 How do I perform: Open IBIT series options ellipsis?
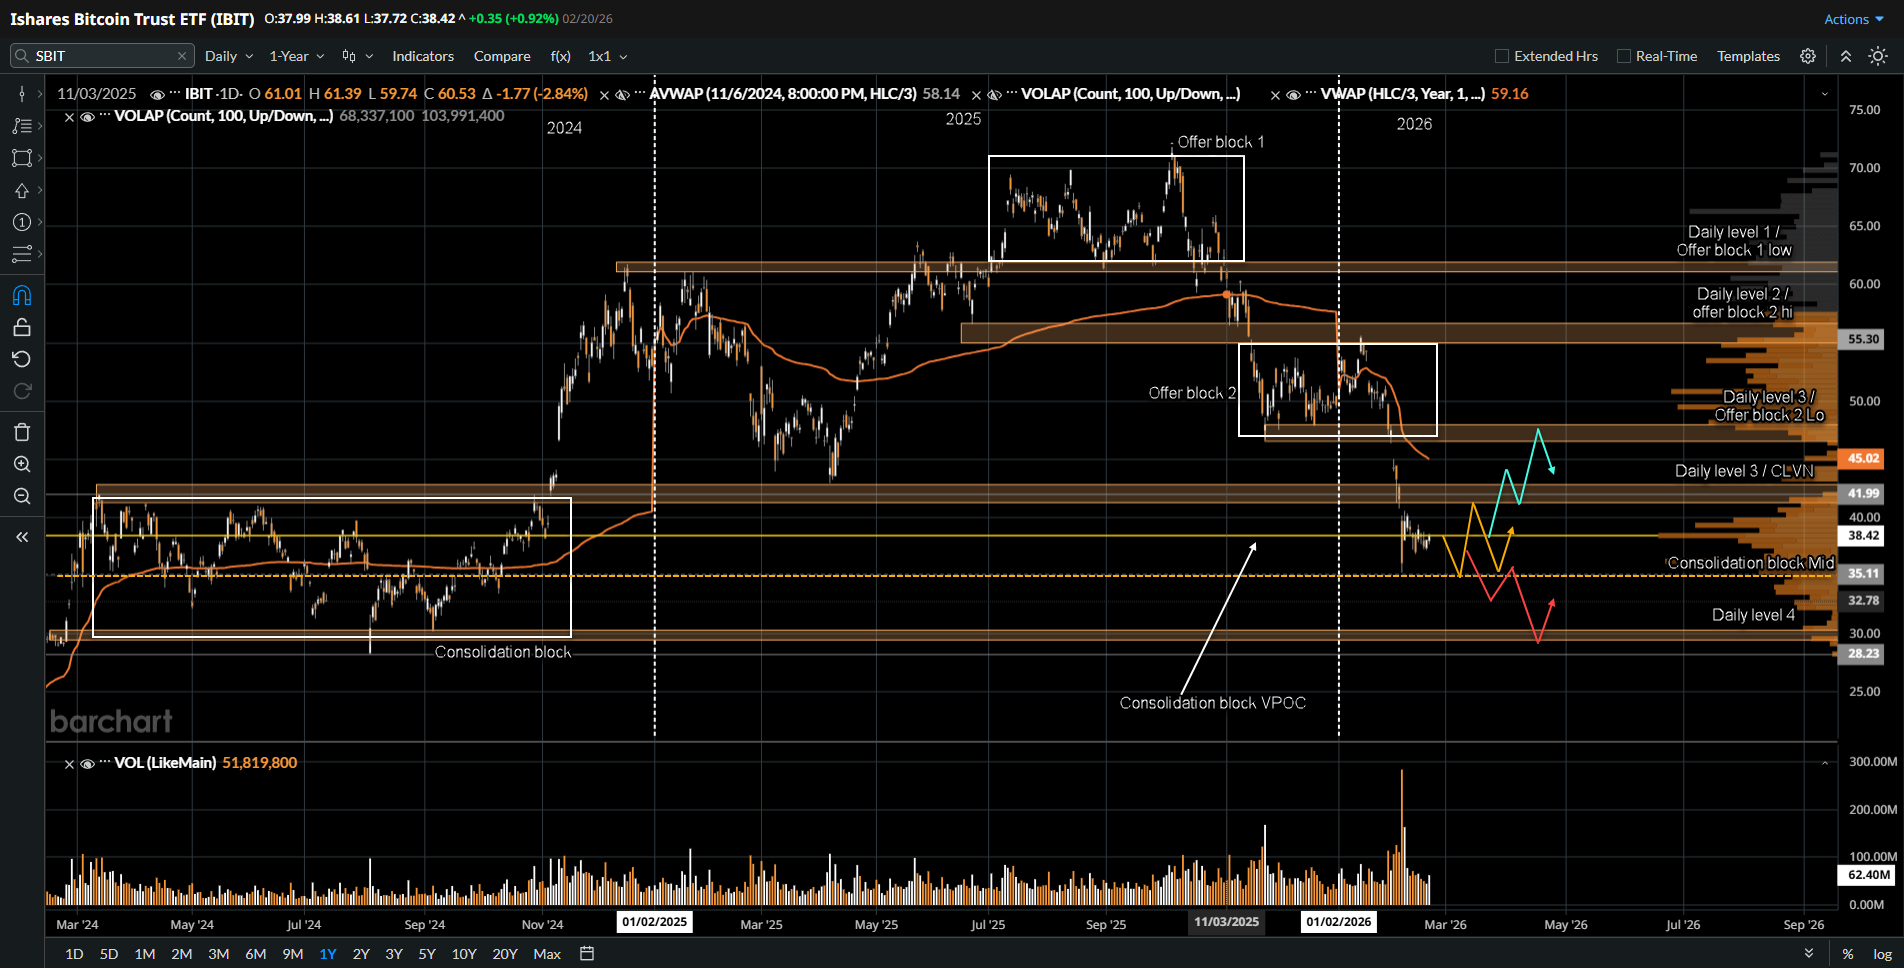(175, 94)
